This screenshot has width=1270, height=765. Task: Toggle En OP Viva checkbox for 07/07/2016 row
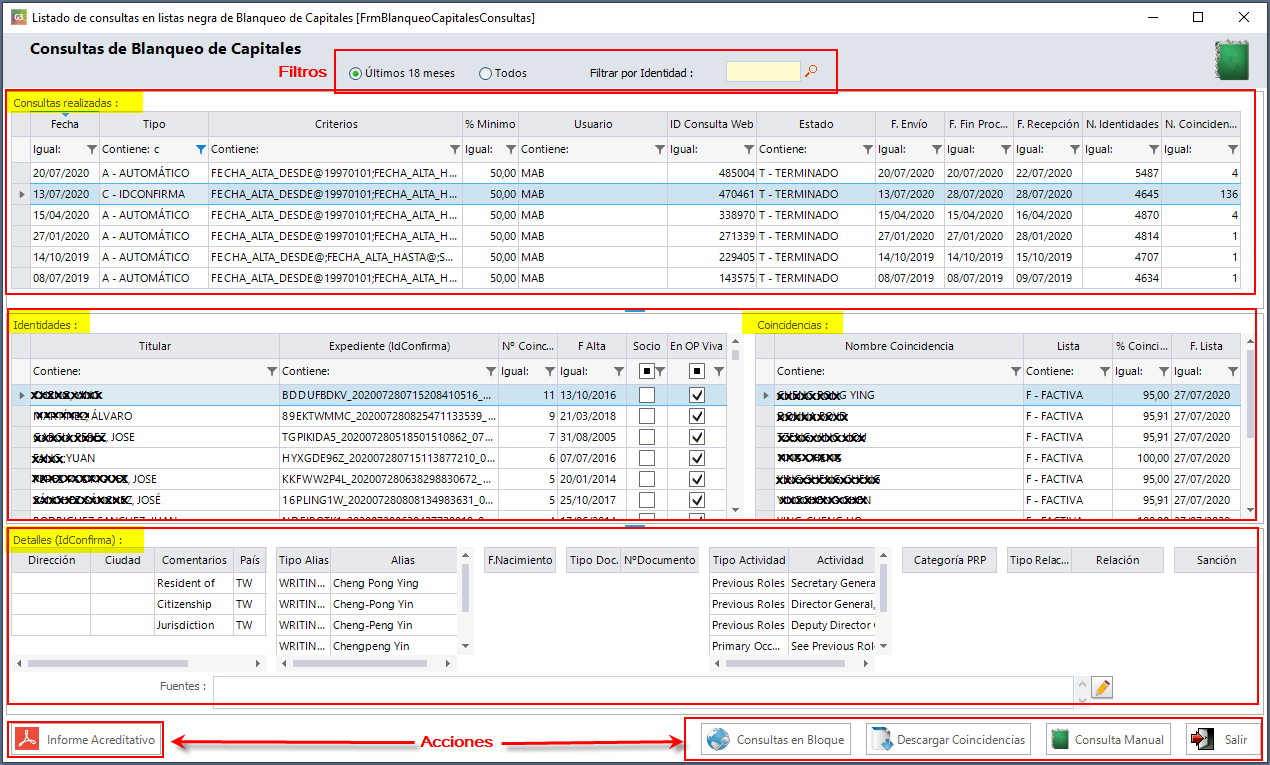click(x=697, y=458)
